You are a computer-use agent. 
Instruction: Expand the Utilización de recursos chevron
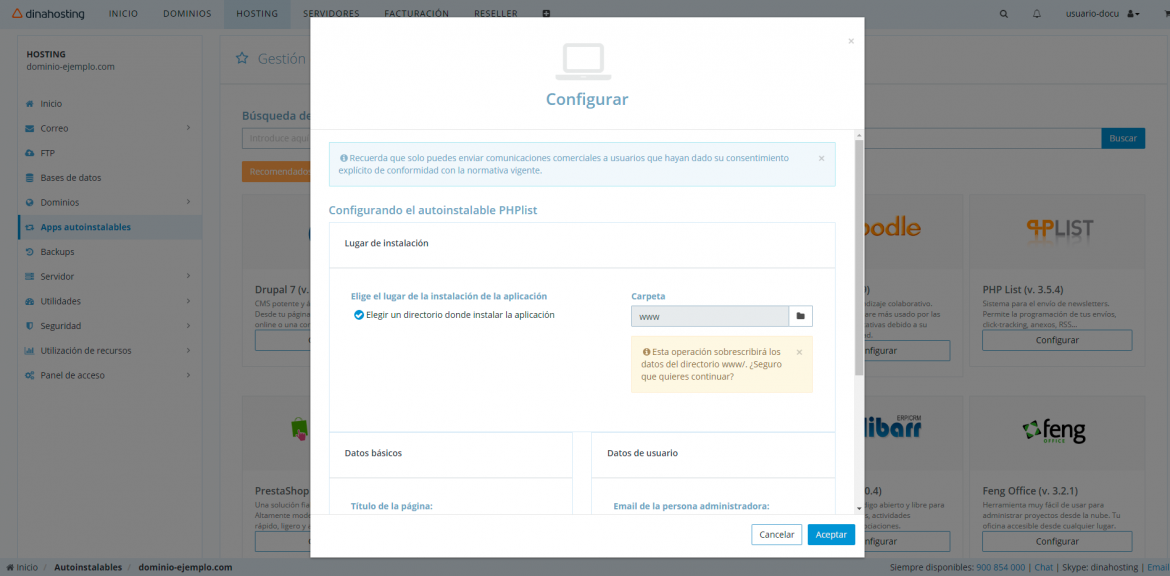[x=188, y=349]
